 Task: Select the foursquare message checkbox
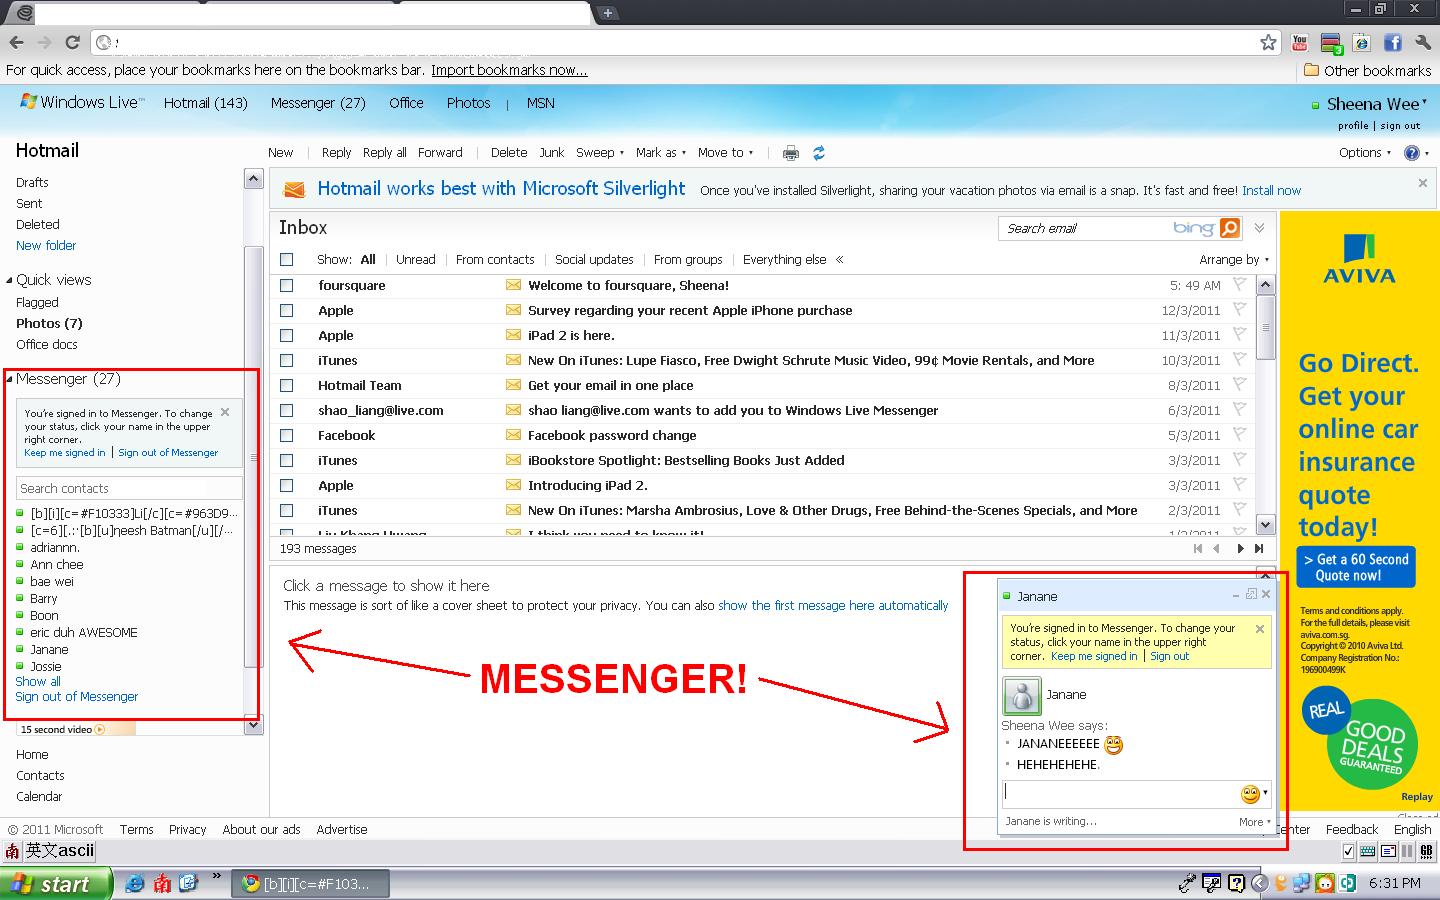(287, 285)
